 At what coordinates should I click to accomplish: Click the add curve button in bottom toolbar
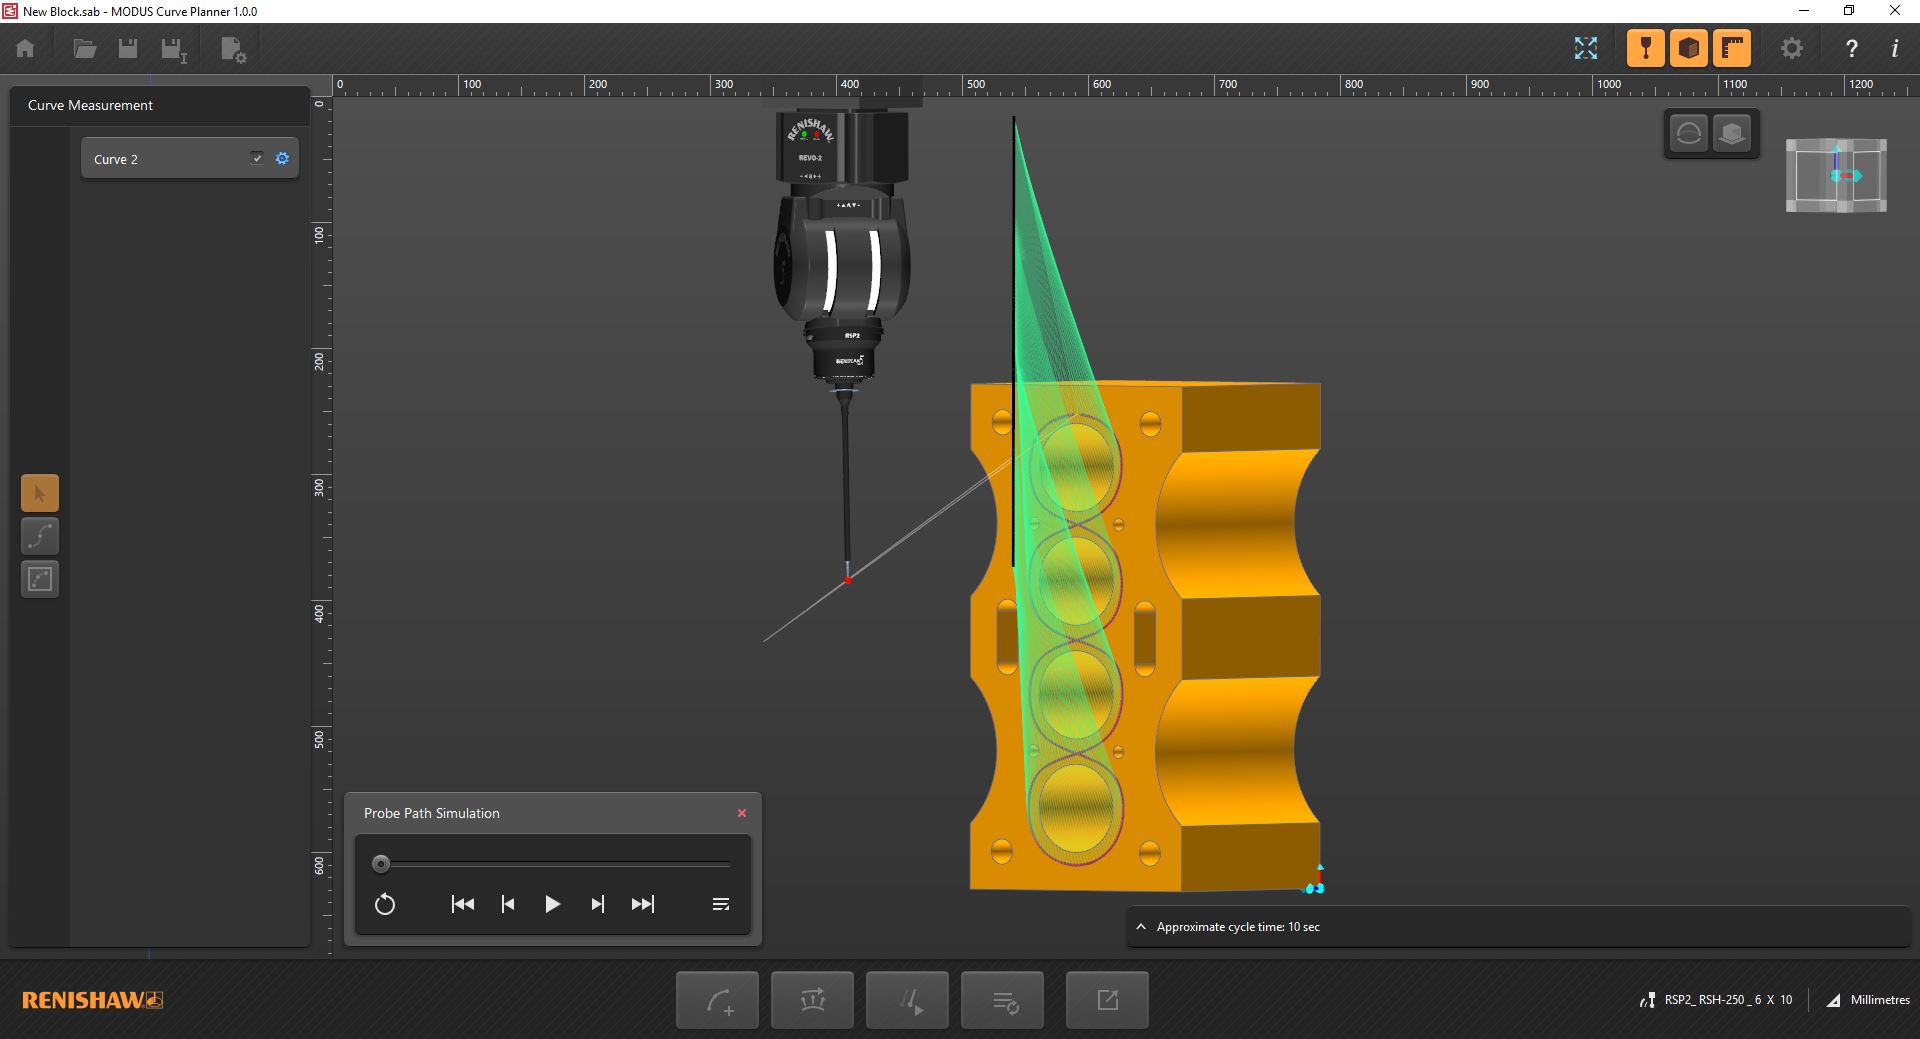pyautogui.click(x=717, y=1000)
